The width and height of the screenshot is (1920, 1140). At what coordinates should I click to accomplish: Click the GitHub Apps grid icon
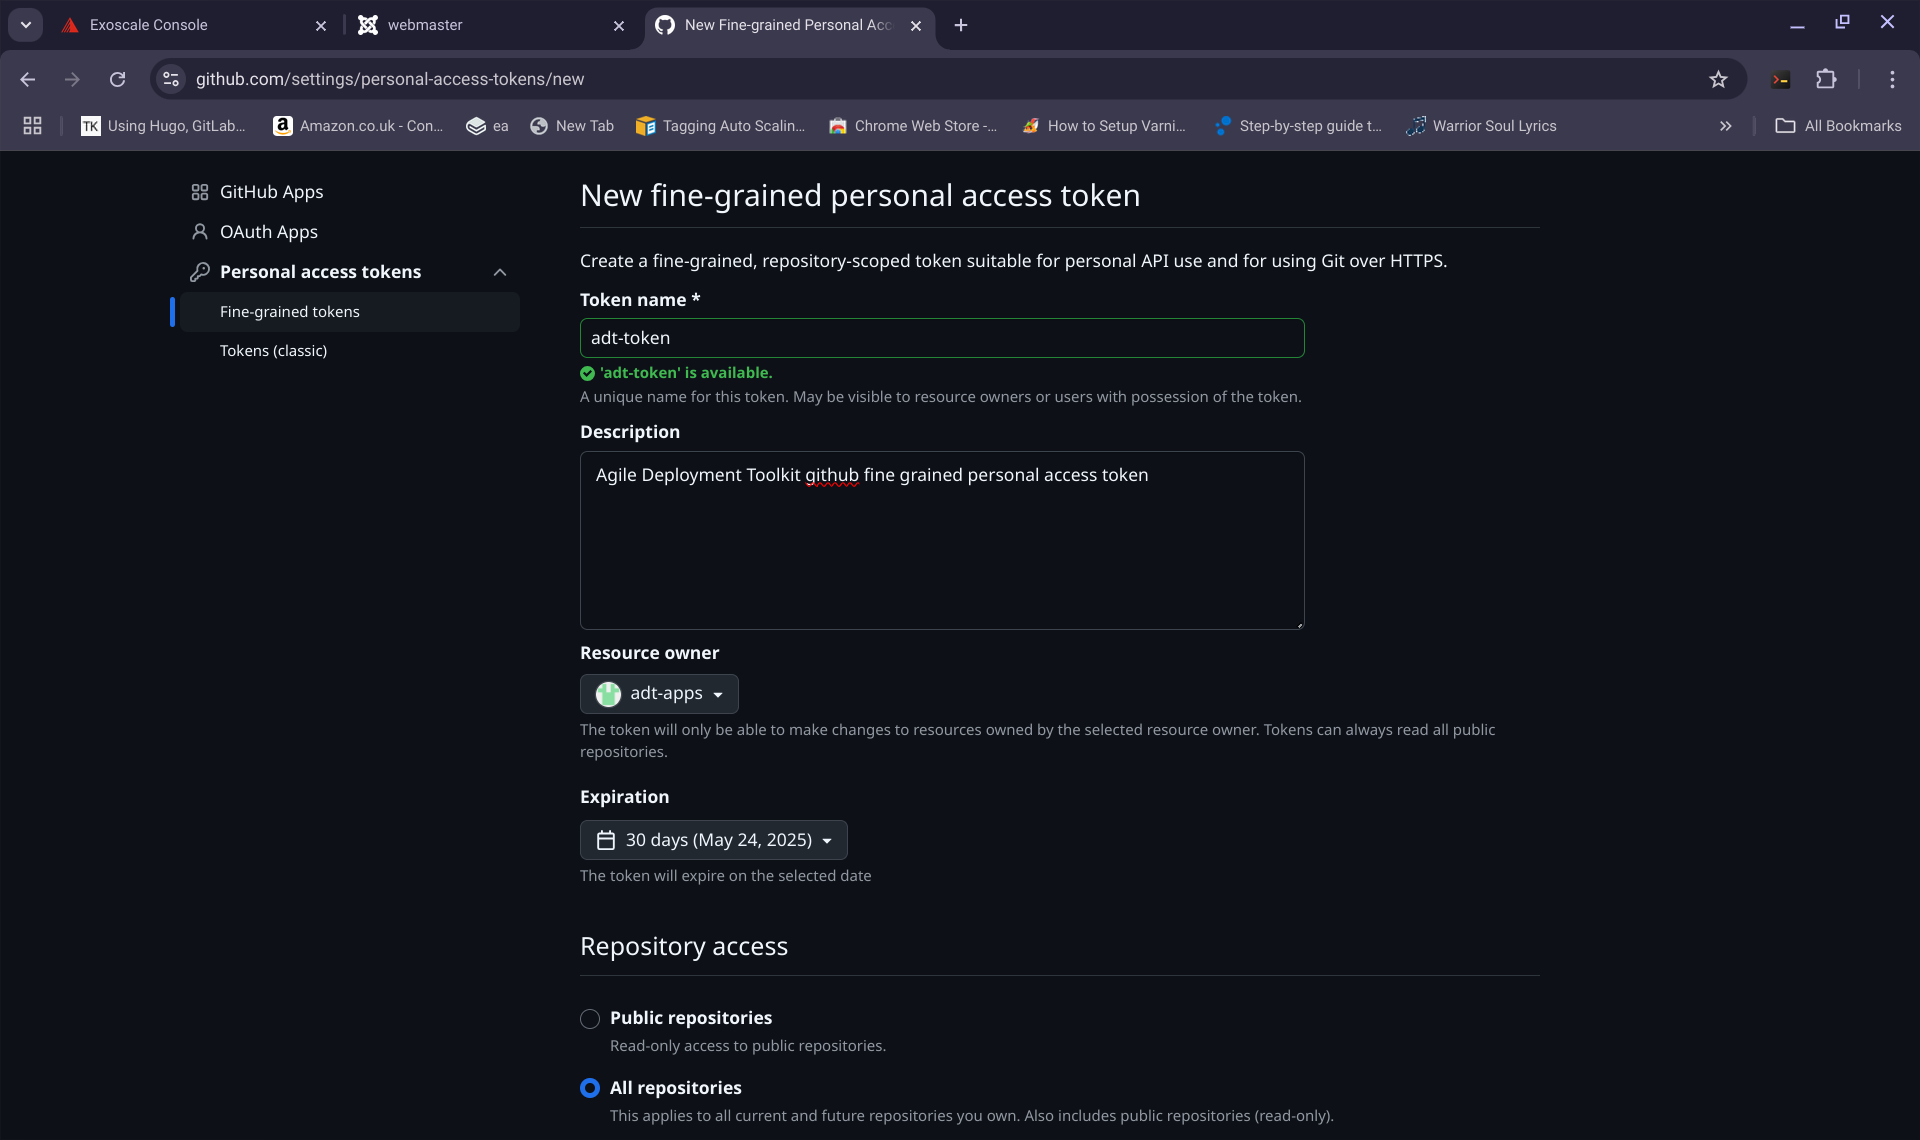200,192
